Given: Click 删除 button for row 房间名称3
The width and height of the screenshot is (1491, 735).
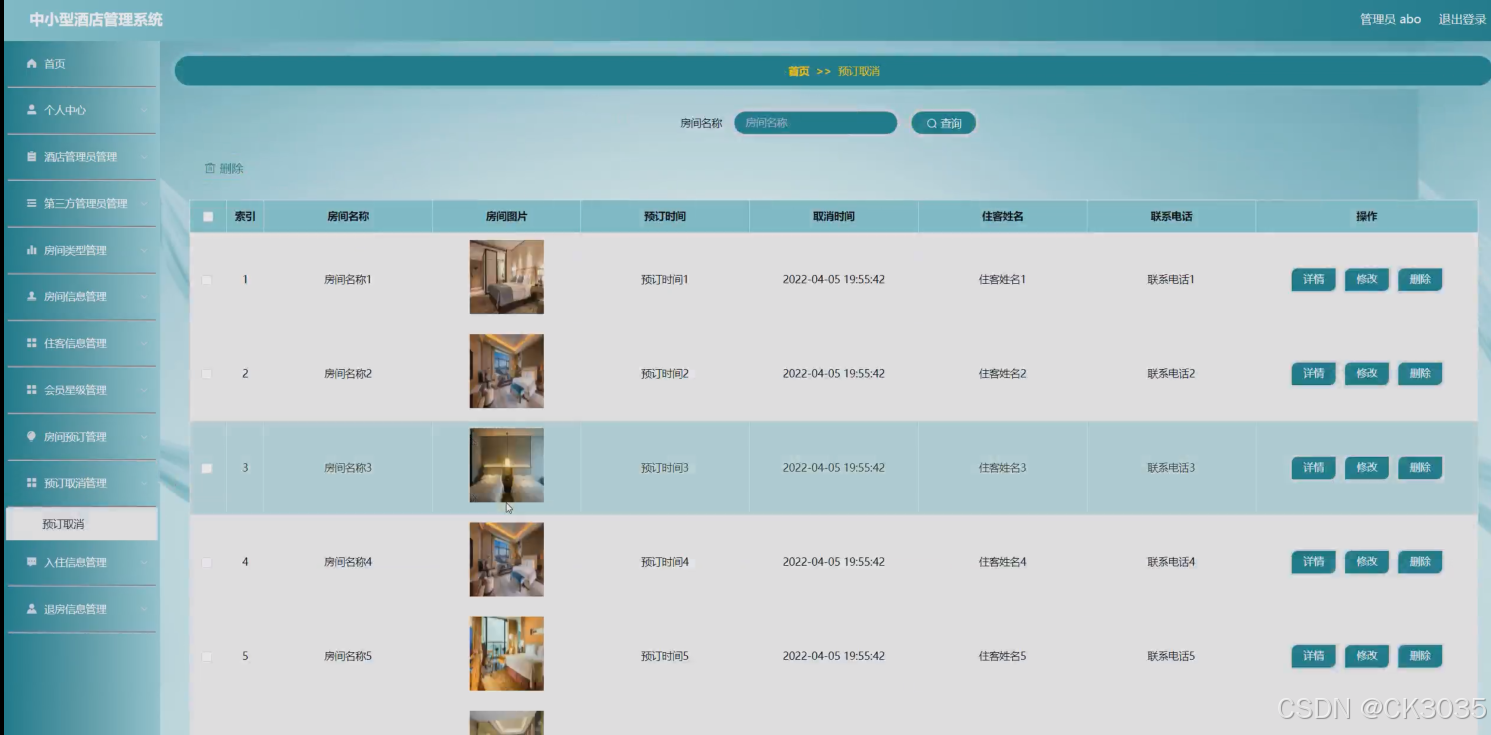Looking at the screenshot, I should click(1419, 468).
